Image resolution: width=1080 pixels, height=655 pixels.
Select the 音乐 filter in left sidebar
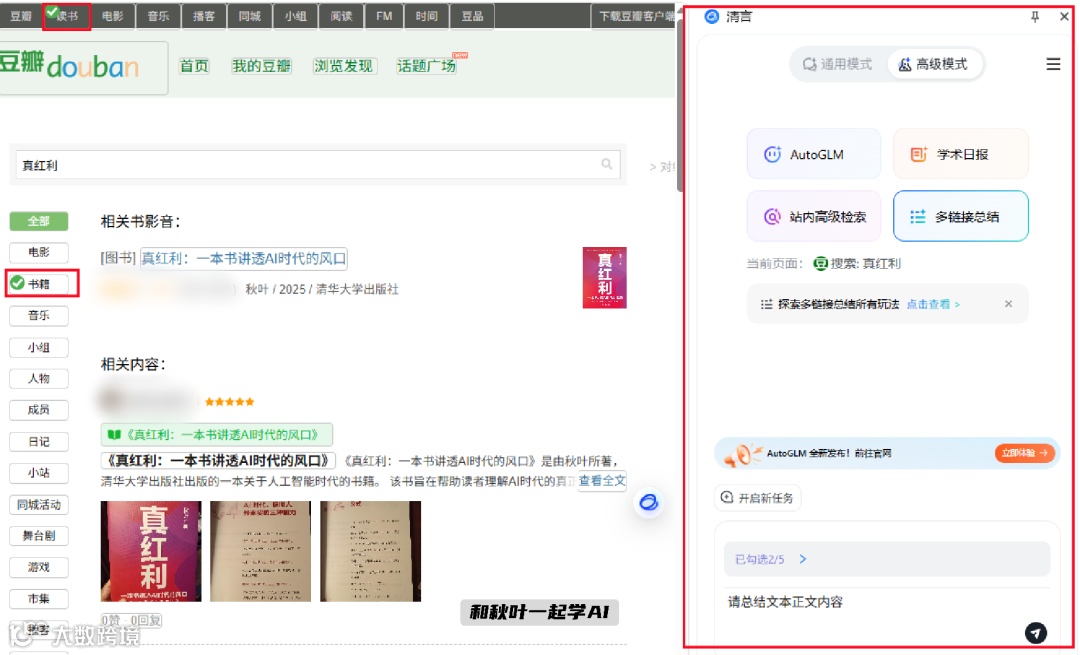[39, 315]
